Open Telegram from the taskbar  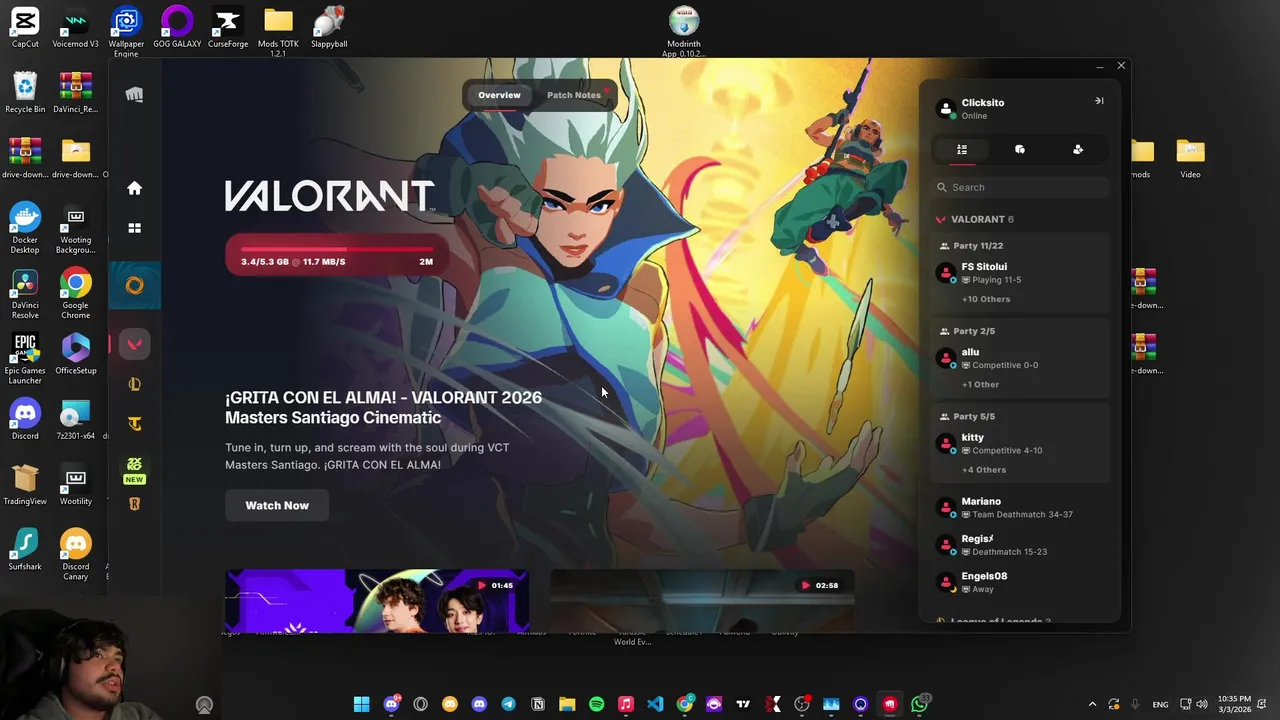coord(508,704)
